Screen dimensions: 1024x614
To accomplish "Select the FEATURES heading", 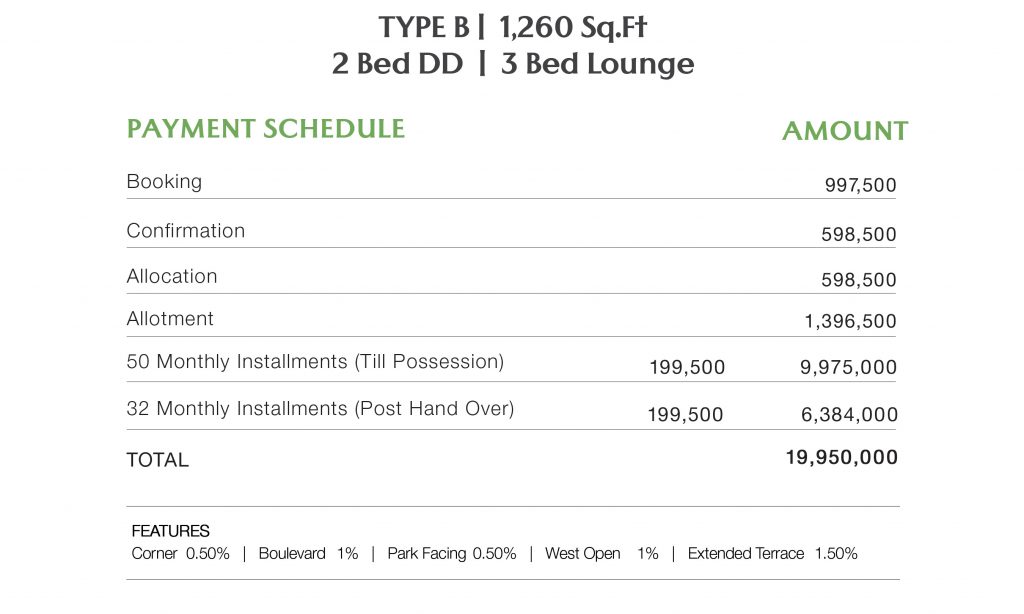I will click(x=170, y=532).
